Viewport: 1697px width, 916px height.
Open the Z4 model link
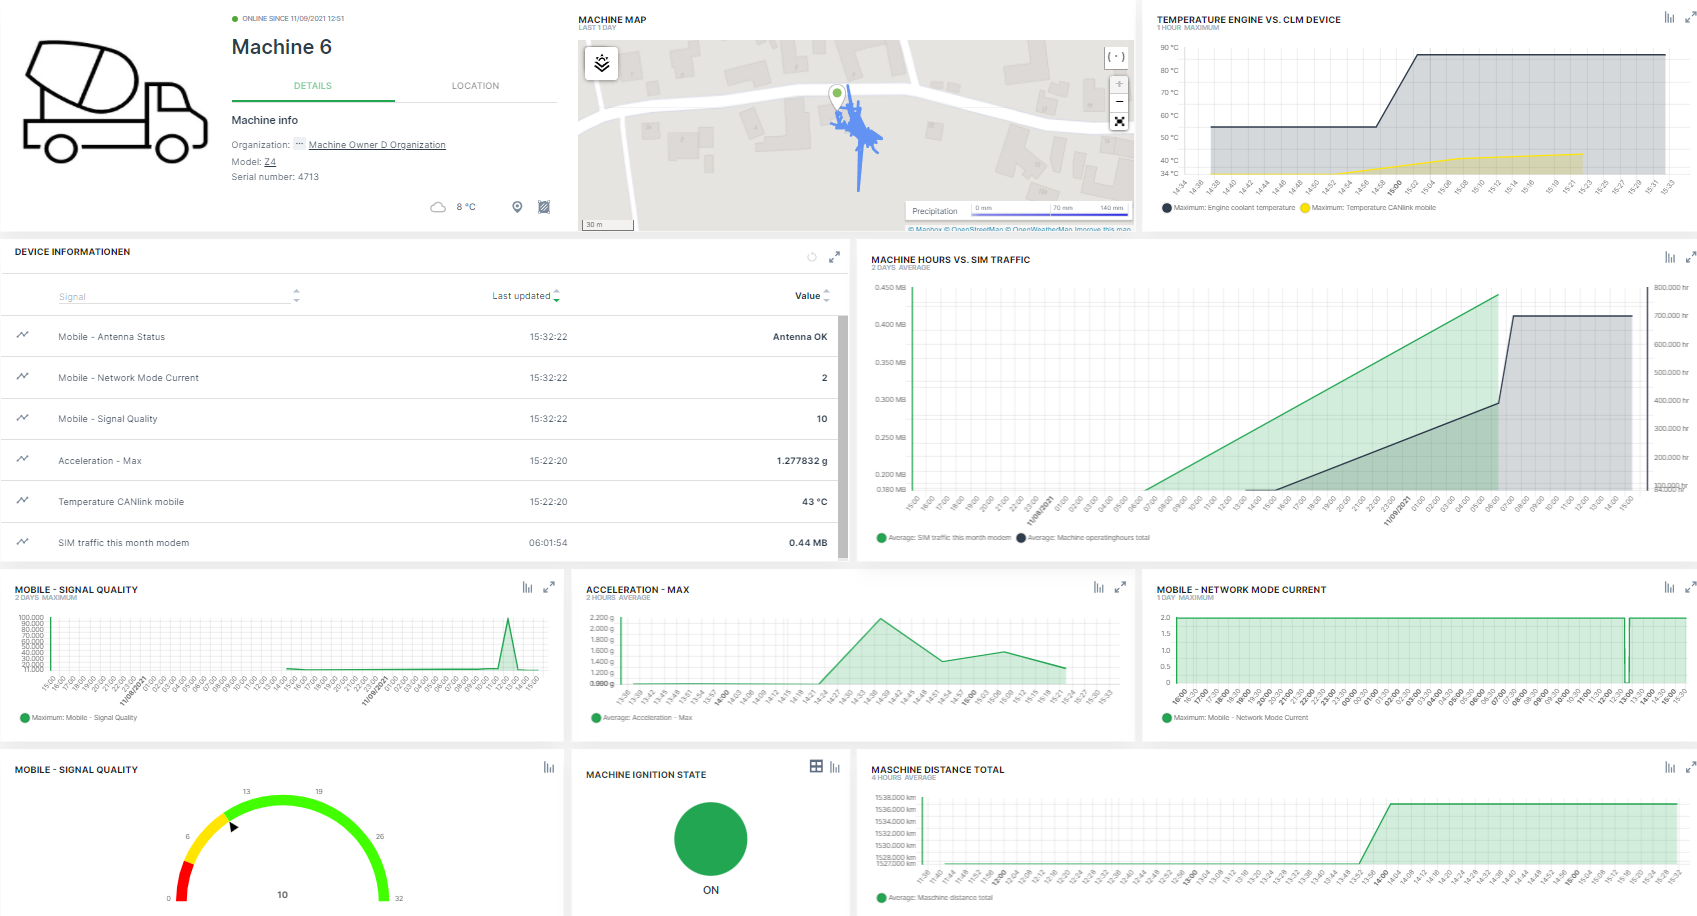point(269,162)
